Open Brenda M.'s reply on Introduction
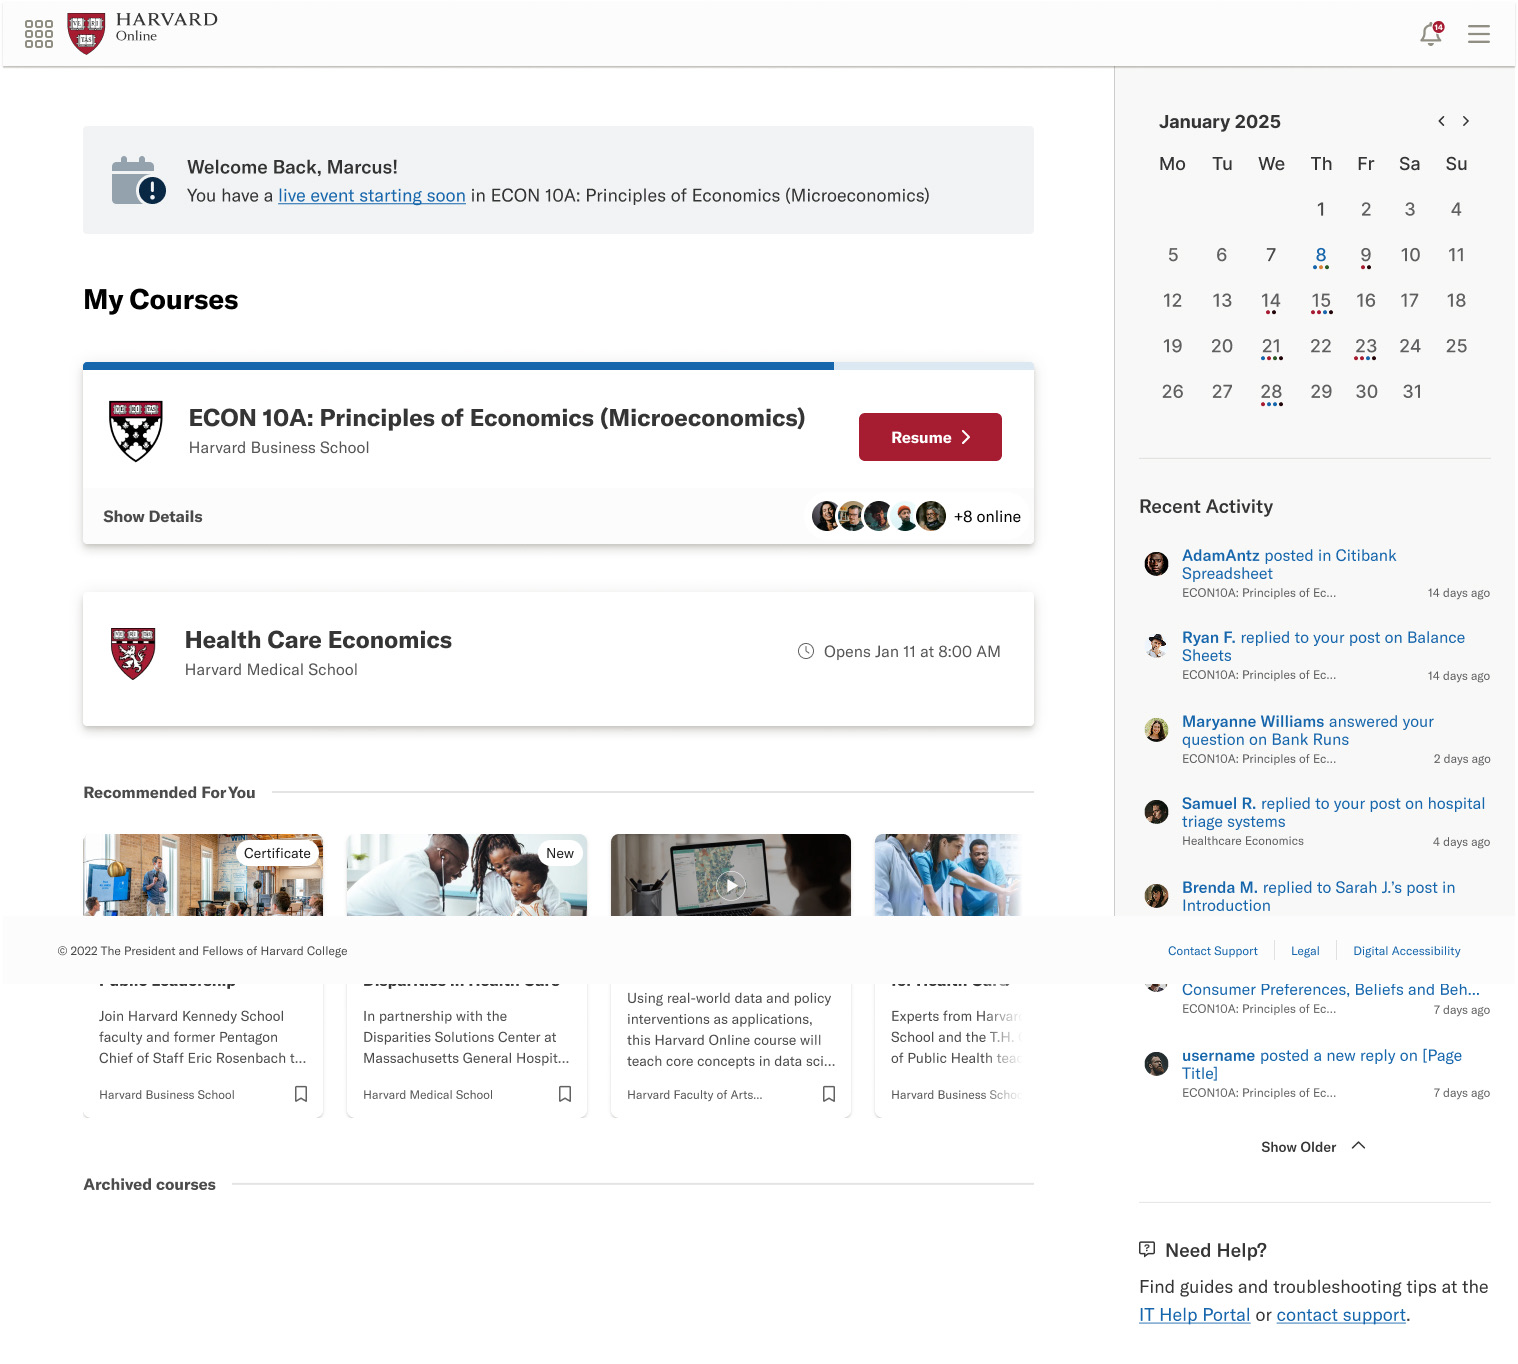The image size is (1518, 1364). coord(1318,897)
